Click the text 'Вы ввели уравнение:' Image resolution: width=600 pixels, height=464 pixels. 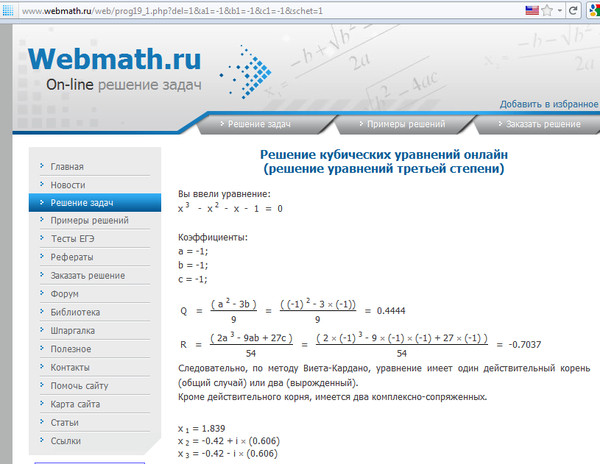pos(224,194)
